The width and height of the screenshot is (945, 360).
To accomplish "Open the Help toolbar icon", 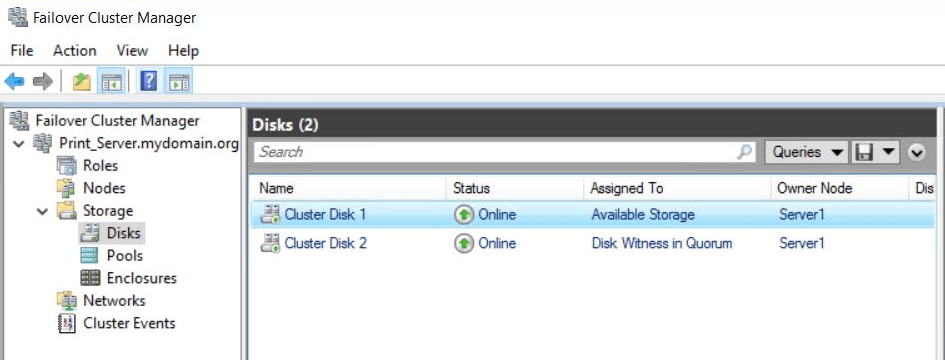I will 148,81.
